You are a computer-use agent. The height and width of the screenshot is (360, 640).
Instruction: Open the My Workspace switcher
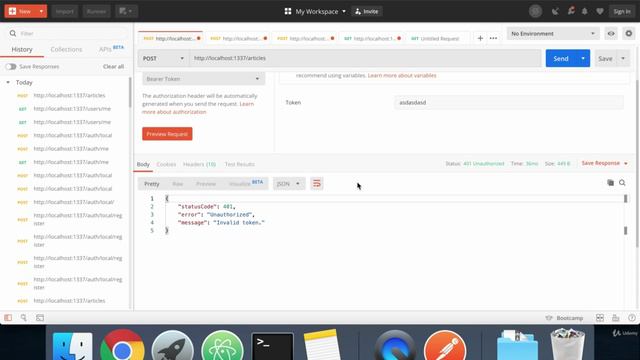[315, 11]
